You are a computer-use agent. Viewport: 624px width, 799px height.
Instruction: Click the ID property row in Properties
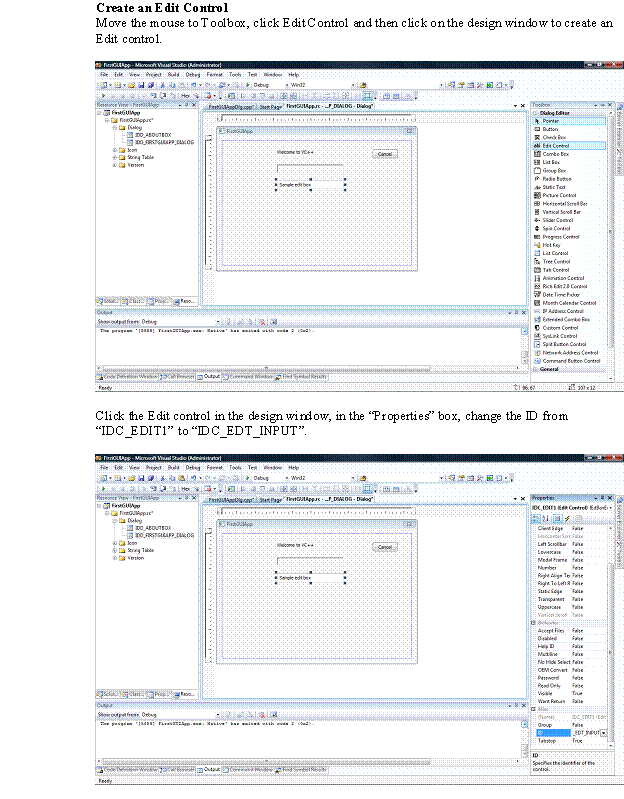click(572, 733)
